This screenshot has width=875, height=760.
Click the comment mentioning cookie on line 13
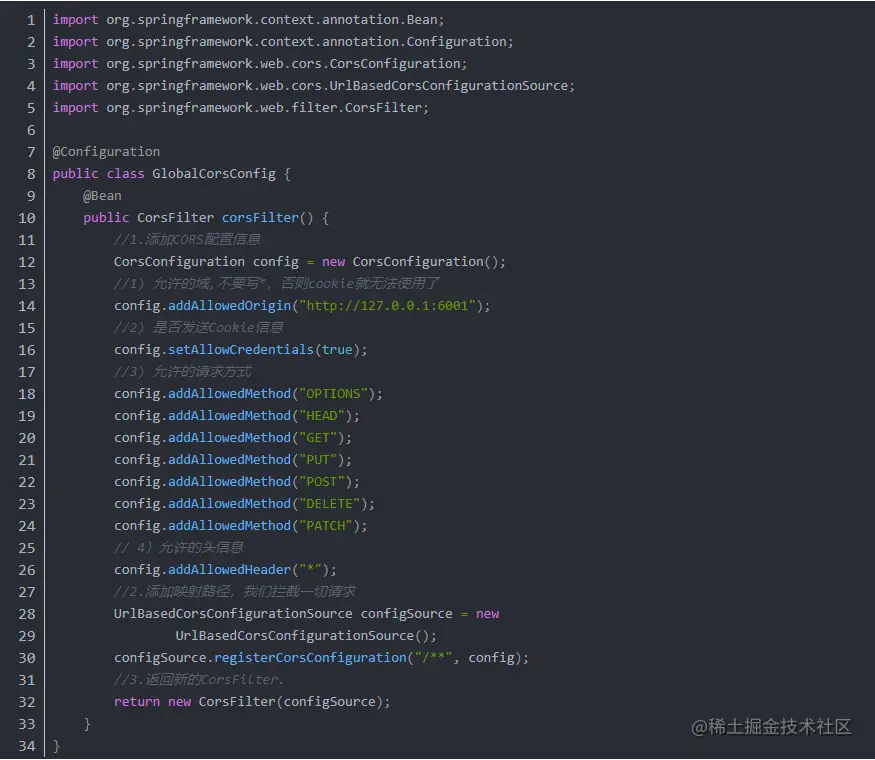point(276,283)
